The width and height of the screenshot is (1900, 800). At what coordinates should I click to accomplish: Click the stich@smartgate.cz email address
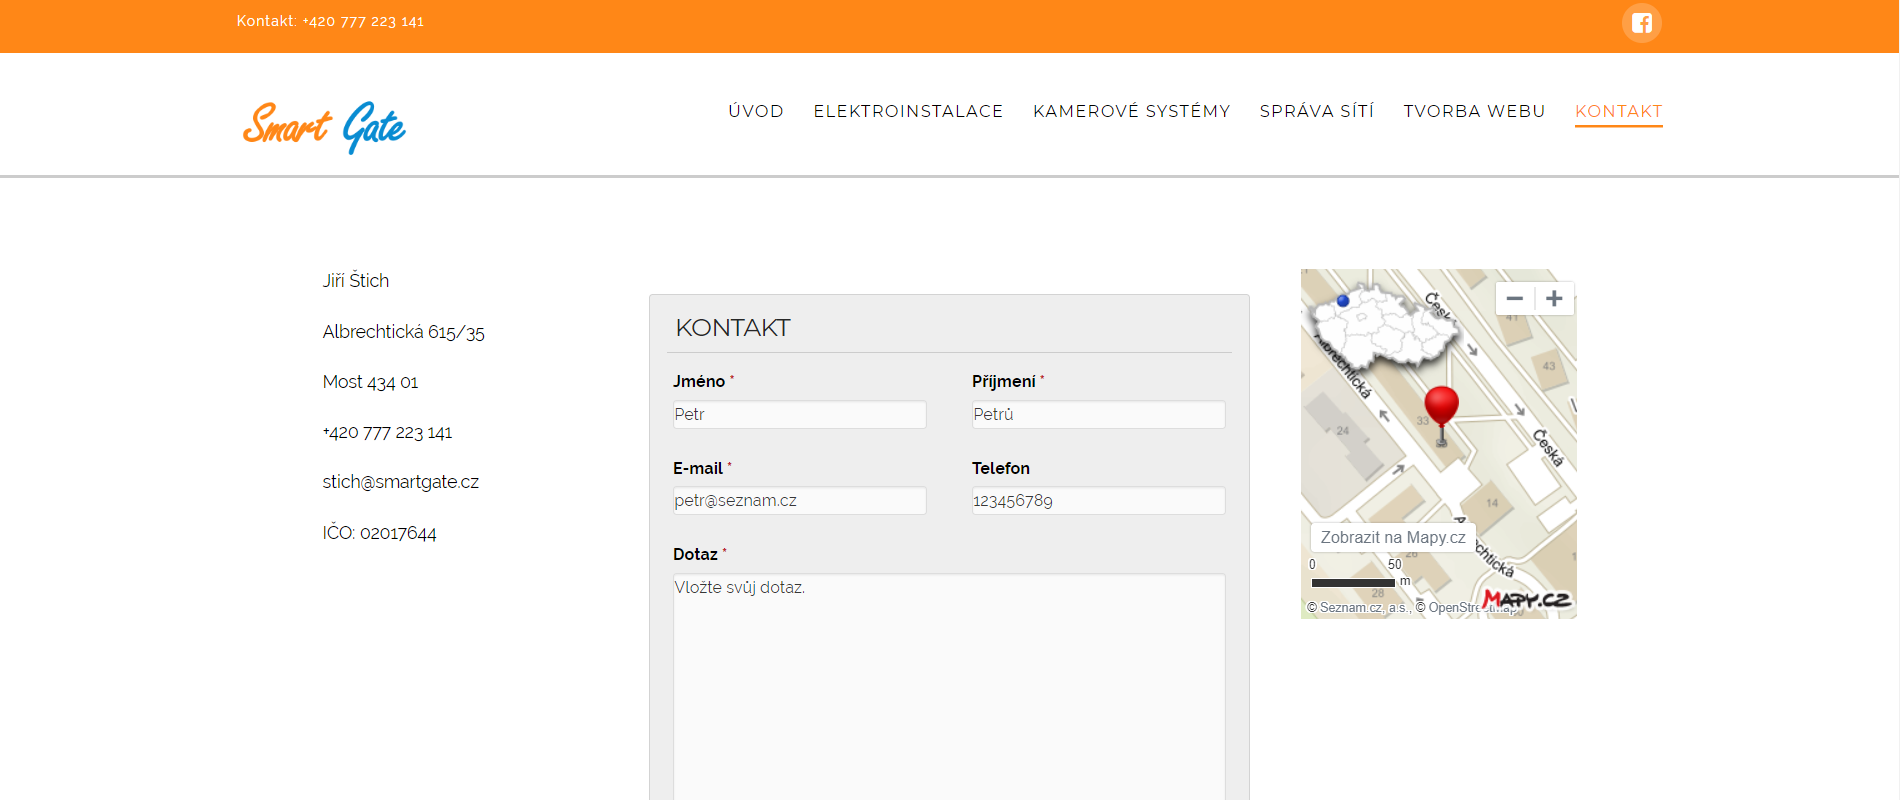(400, 482)
